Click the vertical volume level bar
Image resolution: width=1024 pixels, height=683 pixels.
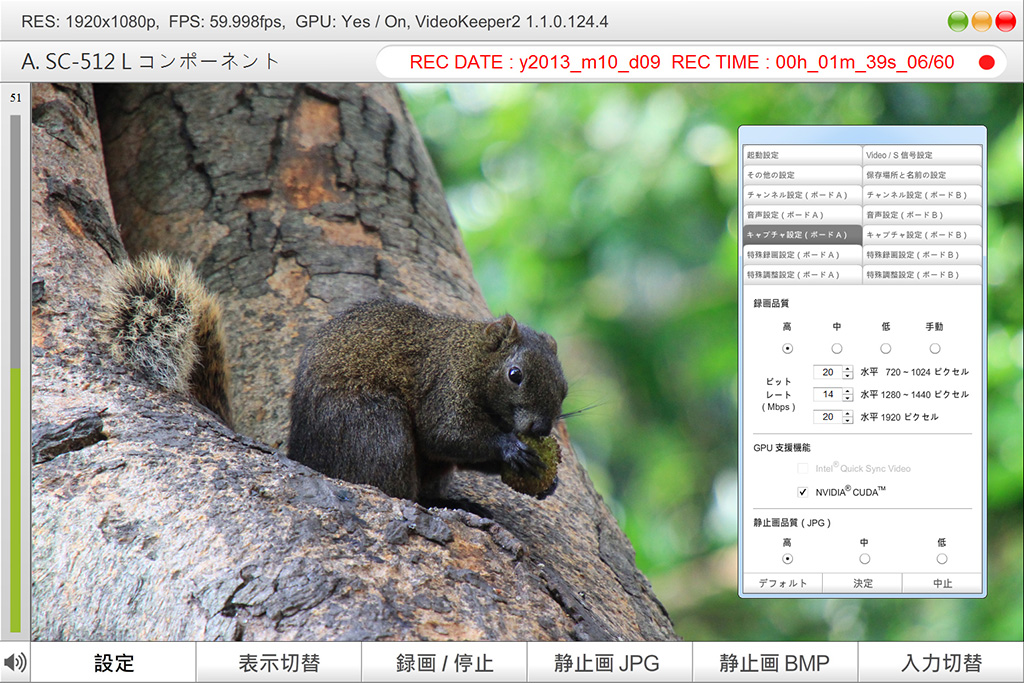pos(16,373)
